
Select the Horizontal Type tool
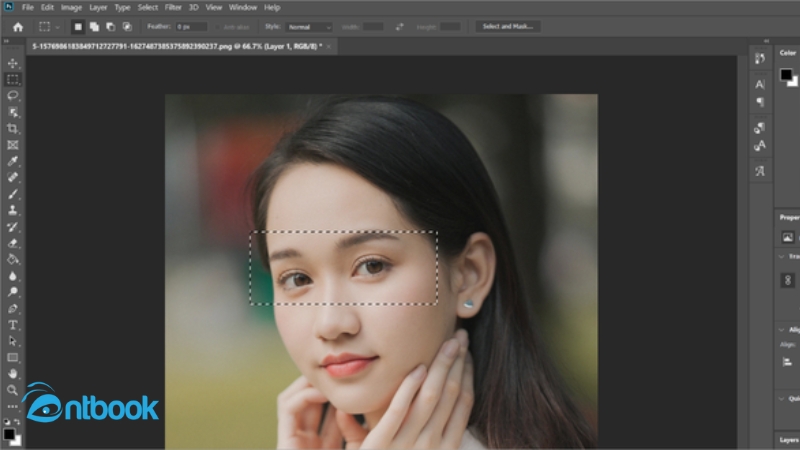point(13,325)
